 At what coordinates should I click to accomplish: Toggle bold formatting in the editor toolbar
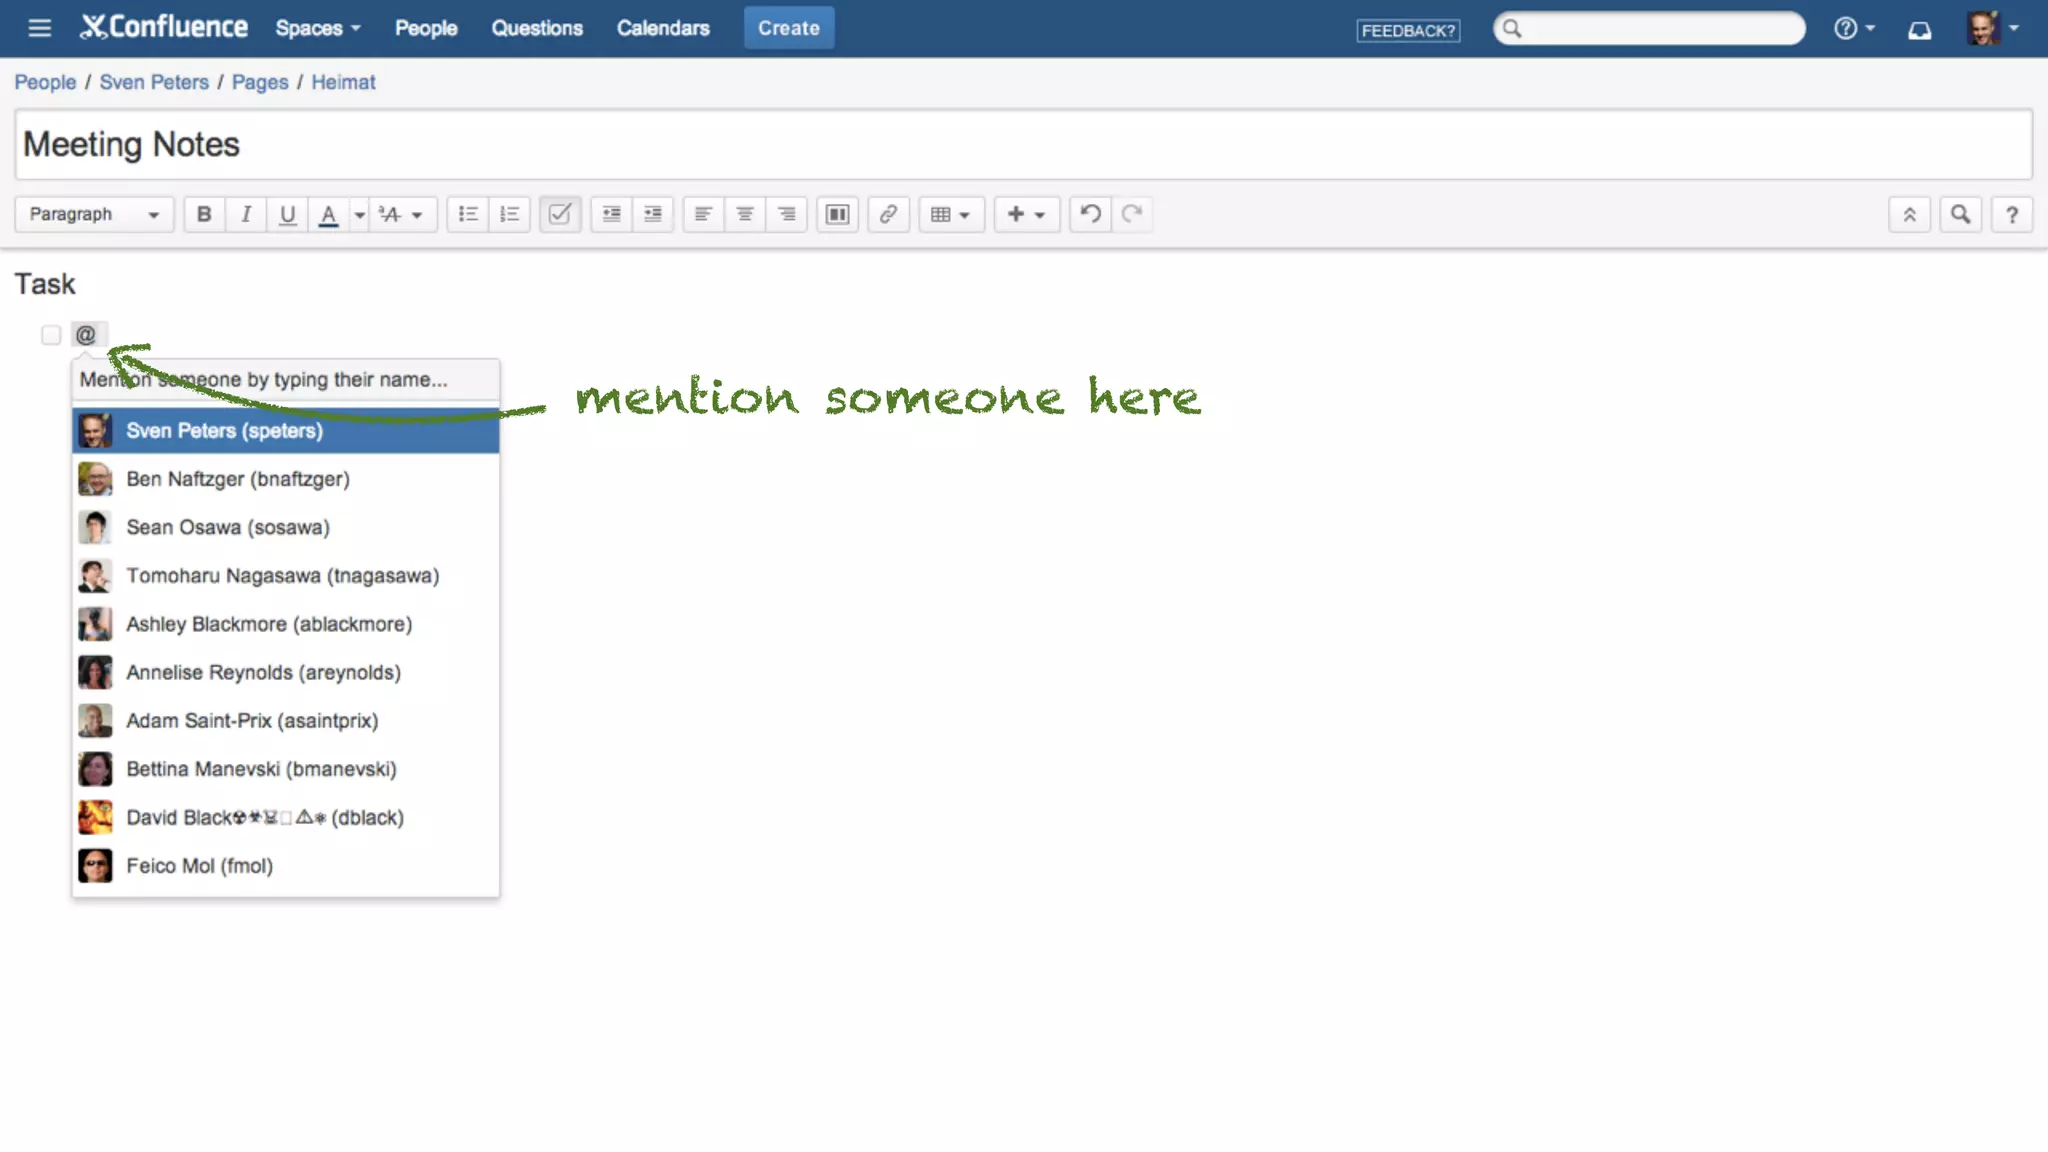click(x=204, y=214)
